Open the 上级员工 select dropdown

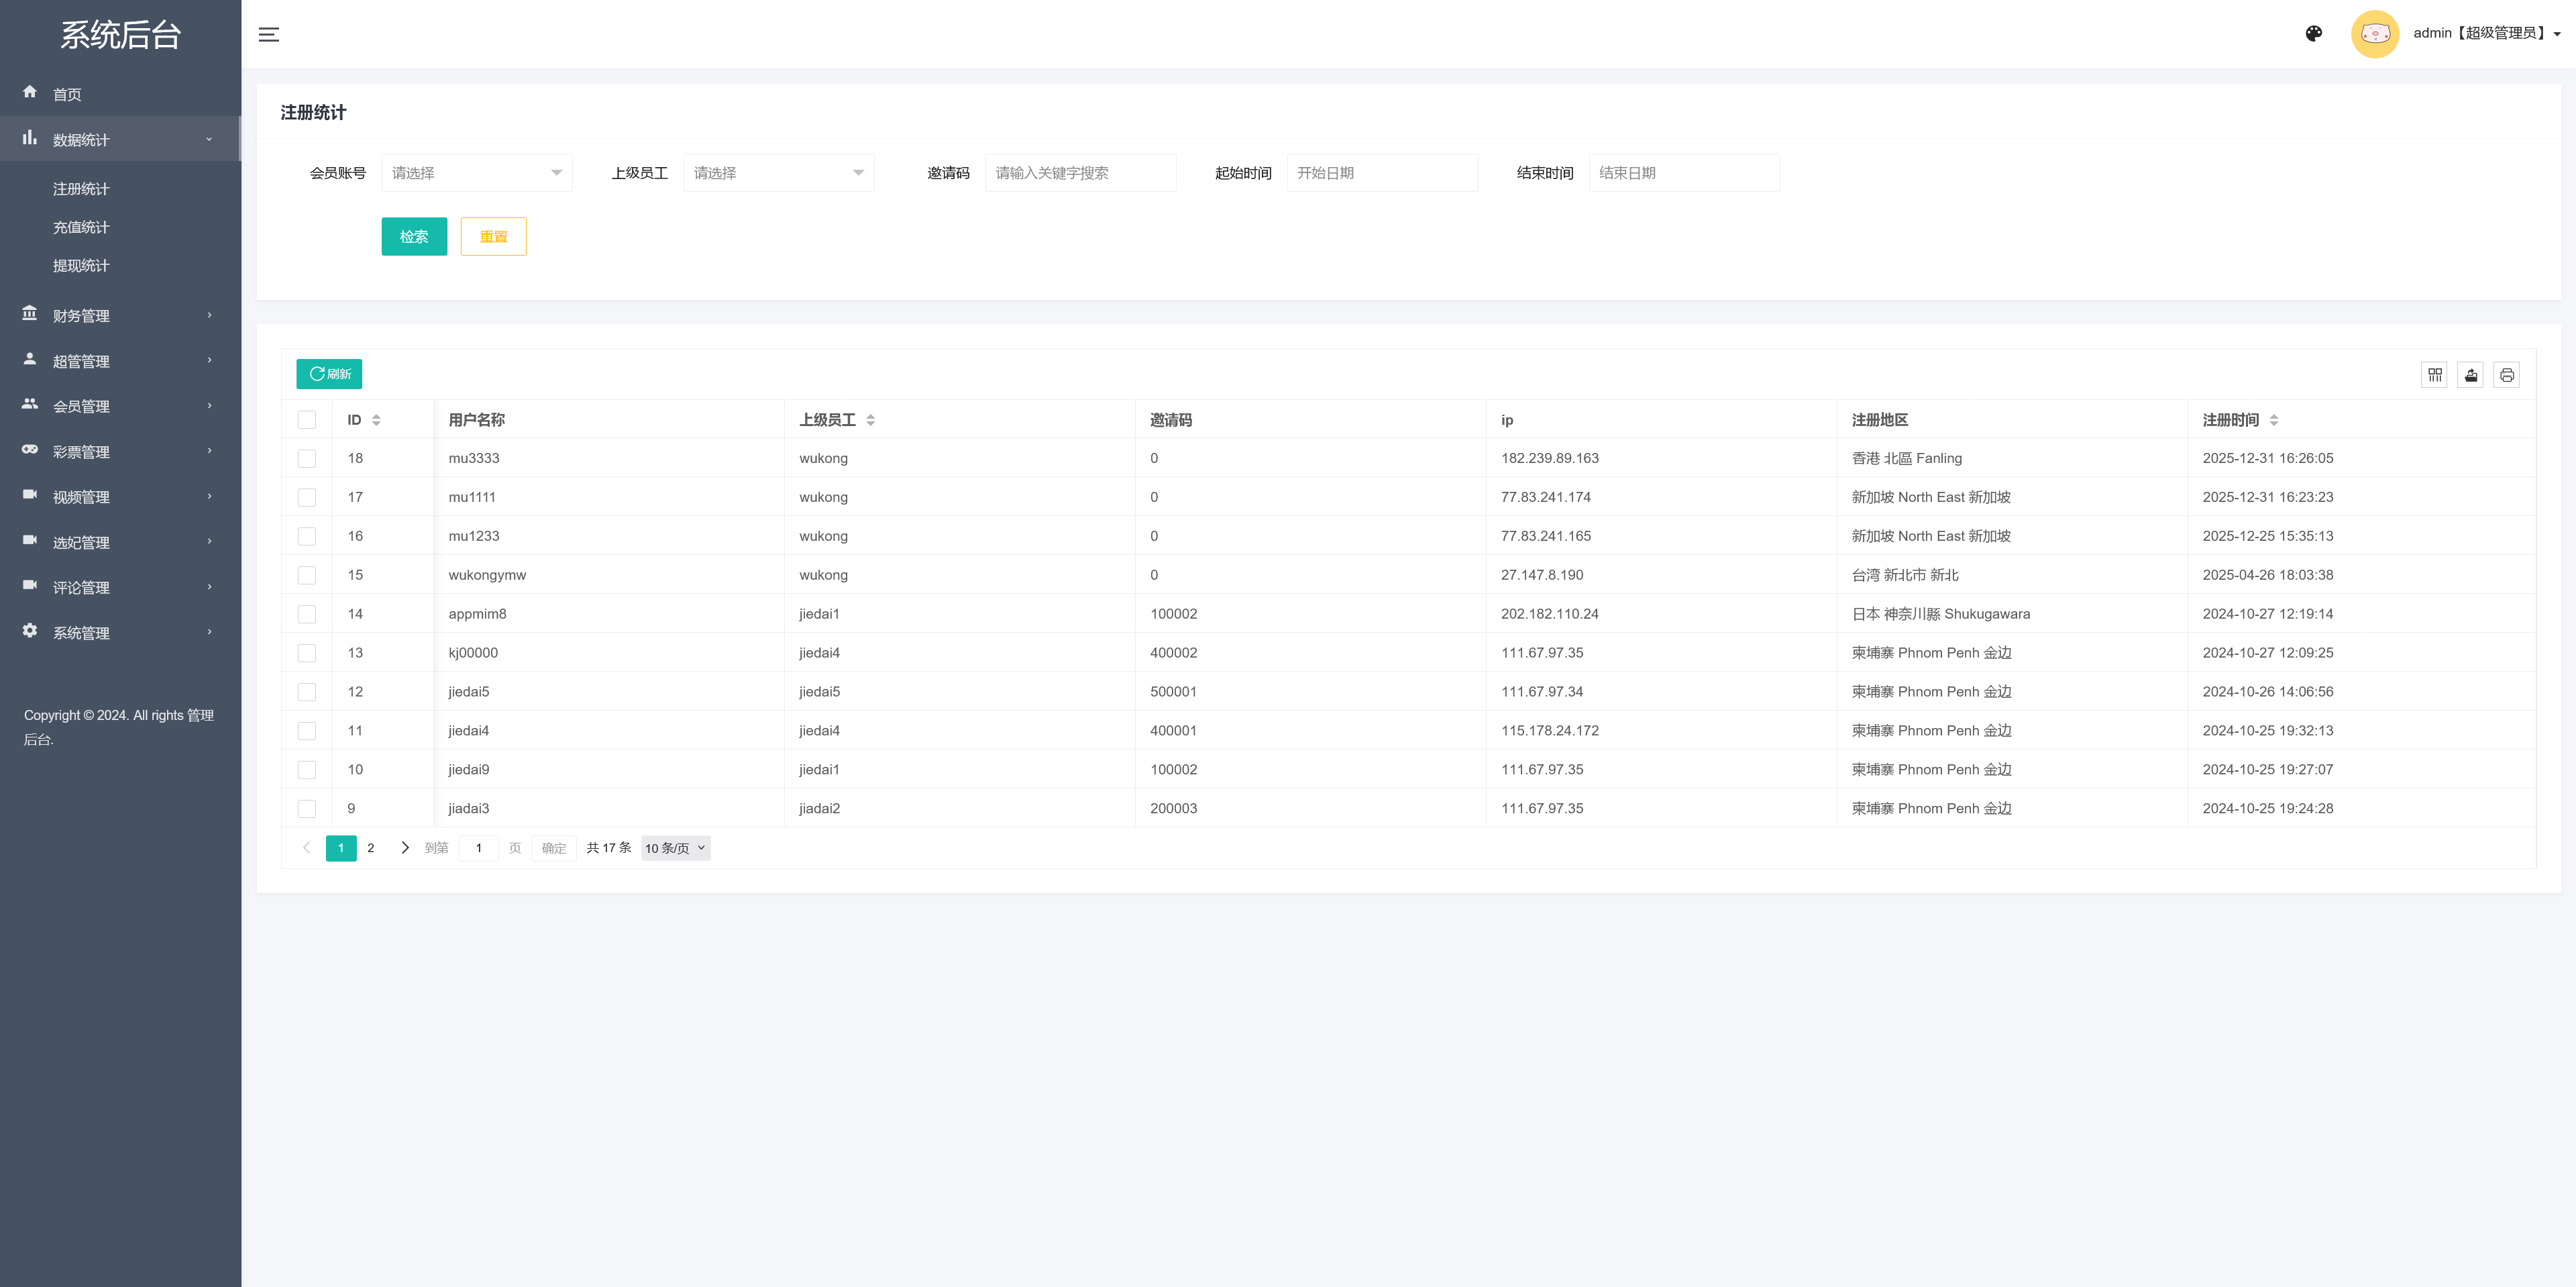[779, 173]
